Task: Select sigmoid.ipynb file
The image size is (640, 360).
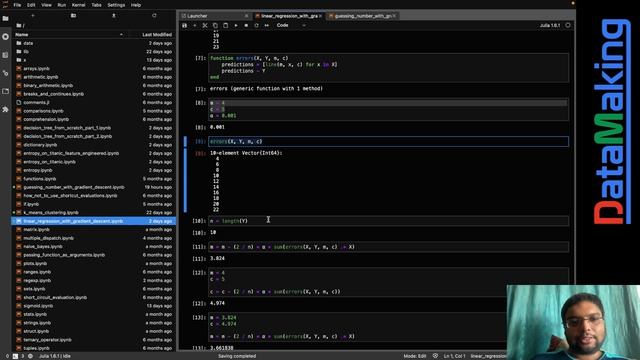Action: click(94, 306)
